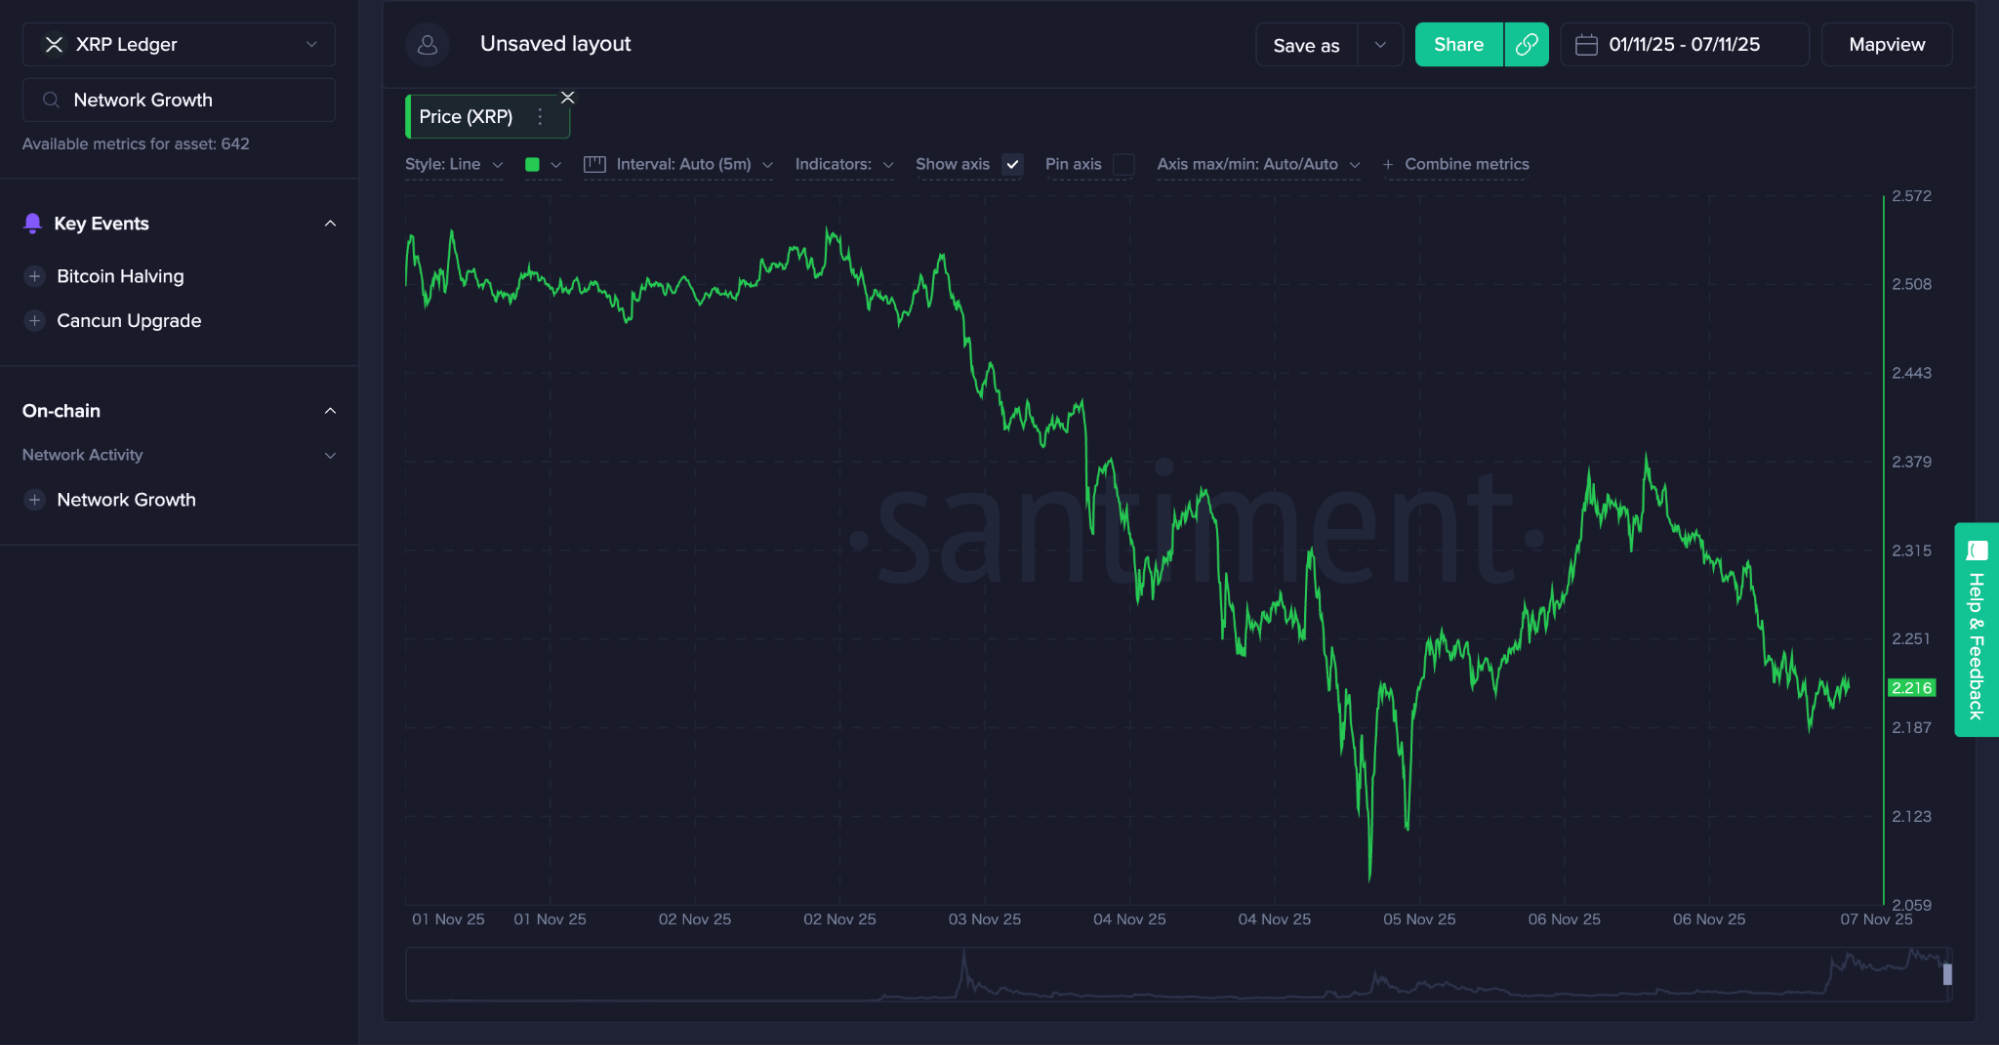Enable the Pin axis checkbox
The height and width of the screenshot is (1046, 1999).
click(x=1124, y=164)
